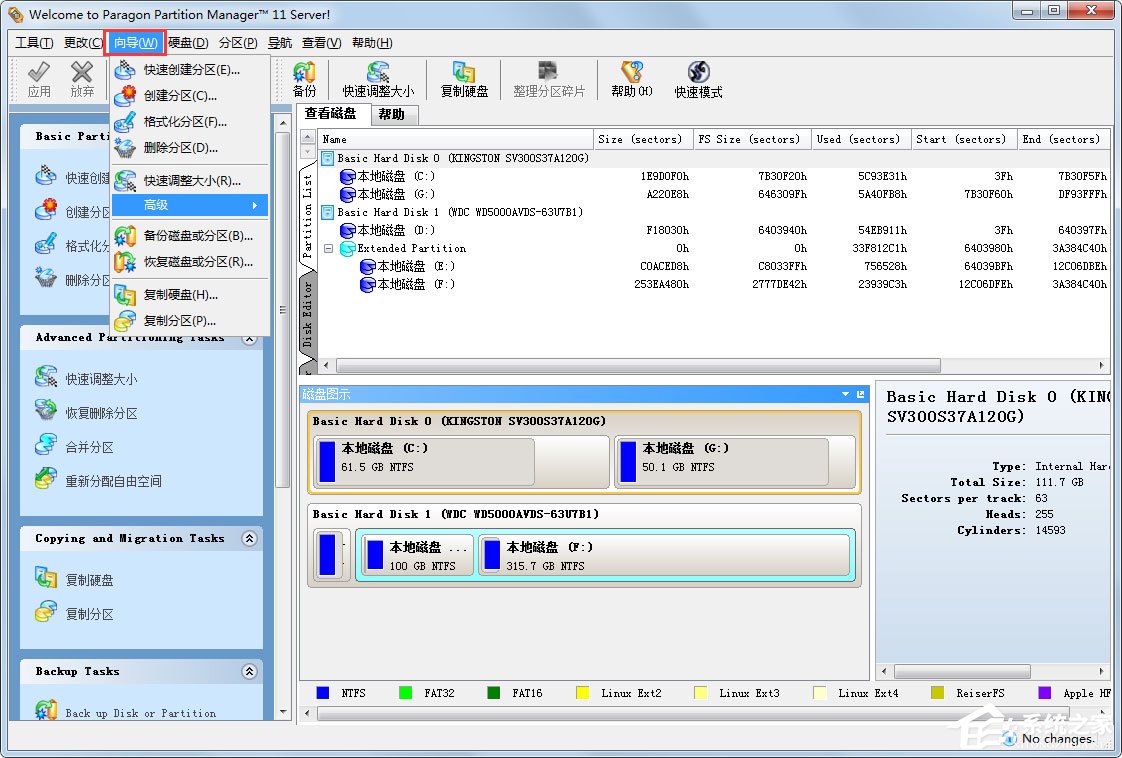Select 删除分区(D)... menu entry
This screenshot has height=758, width=1122.
tap(190, 147)
